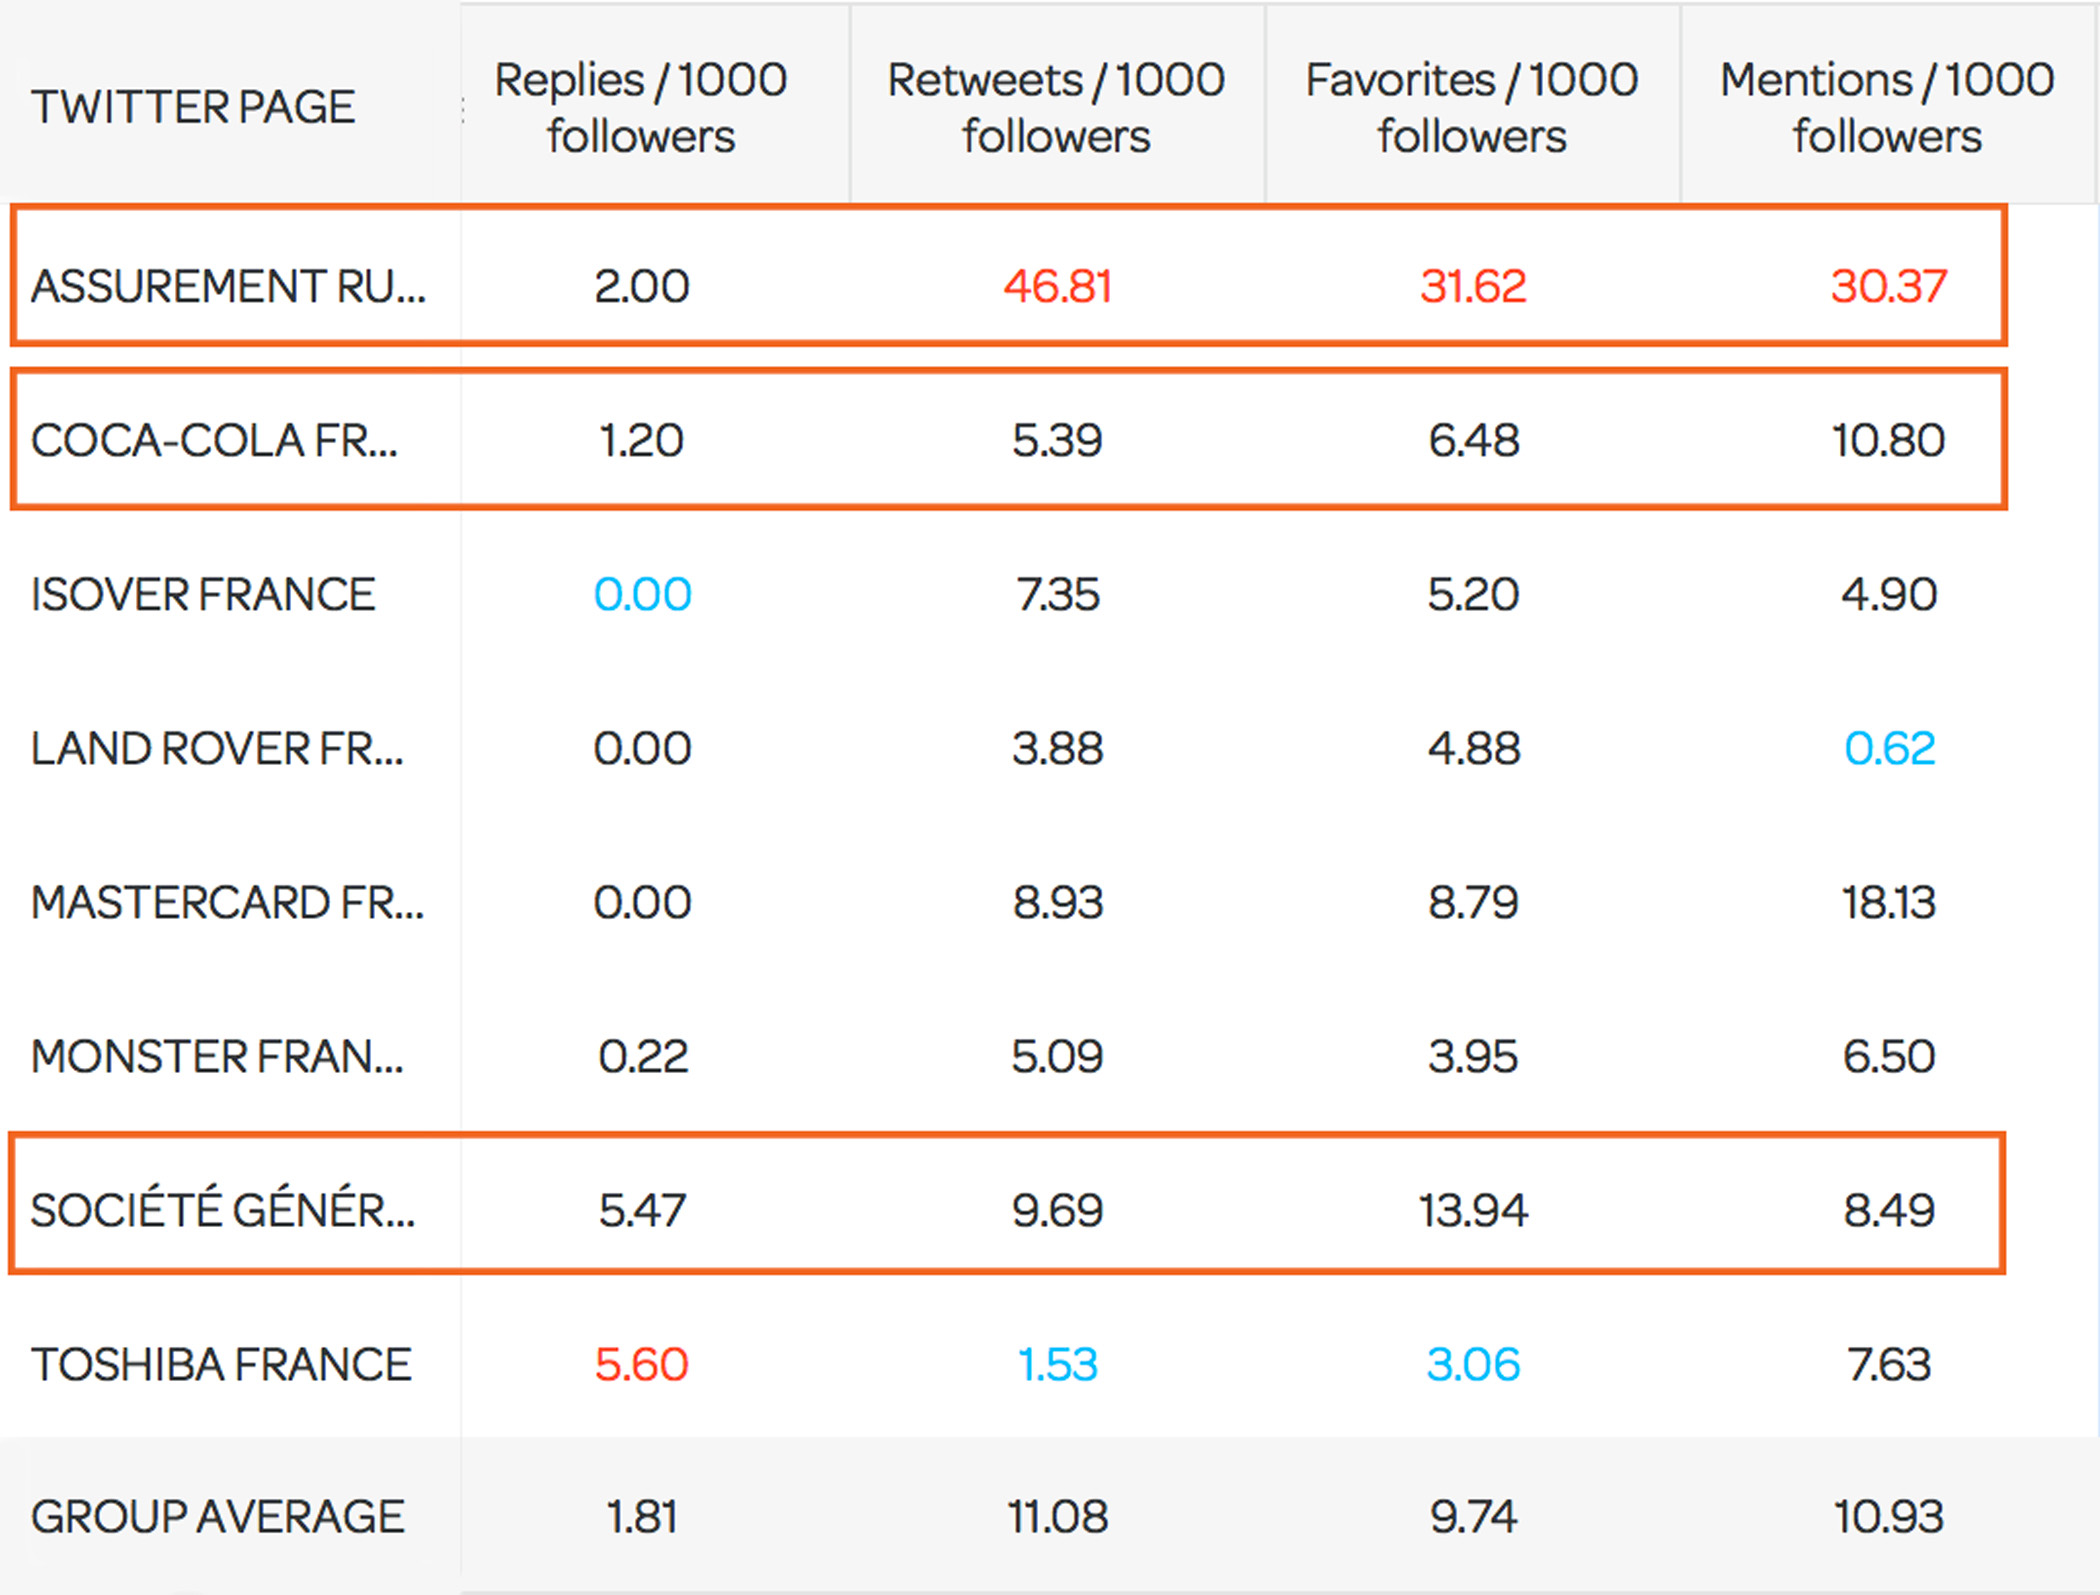Open the COCA-COLA FR... page entry
The image size is (2100, 1595).
(x=214, y=440)
